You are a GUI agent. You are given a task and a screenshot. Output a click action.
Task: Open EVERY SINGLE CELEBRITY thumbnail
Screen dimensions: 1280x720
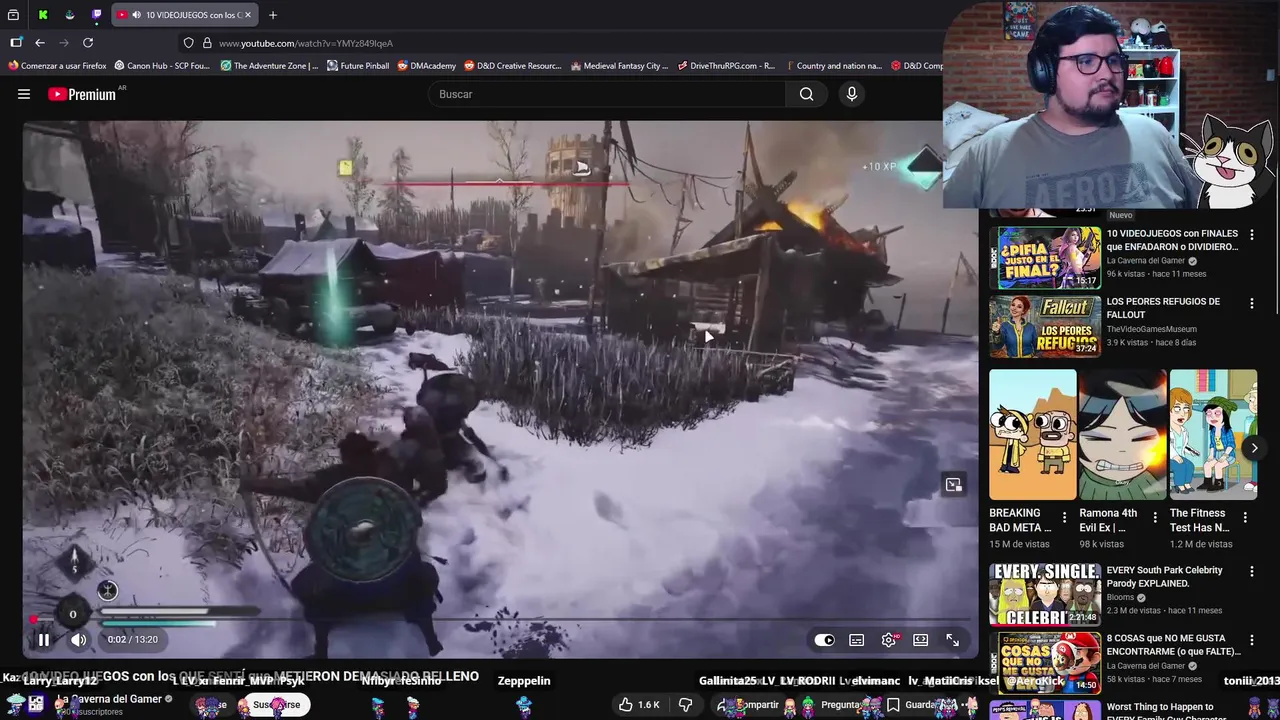pyautogui.click(x=1045, y=594)
